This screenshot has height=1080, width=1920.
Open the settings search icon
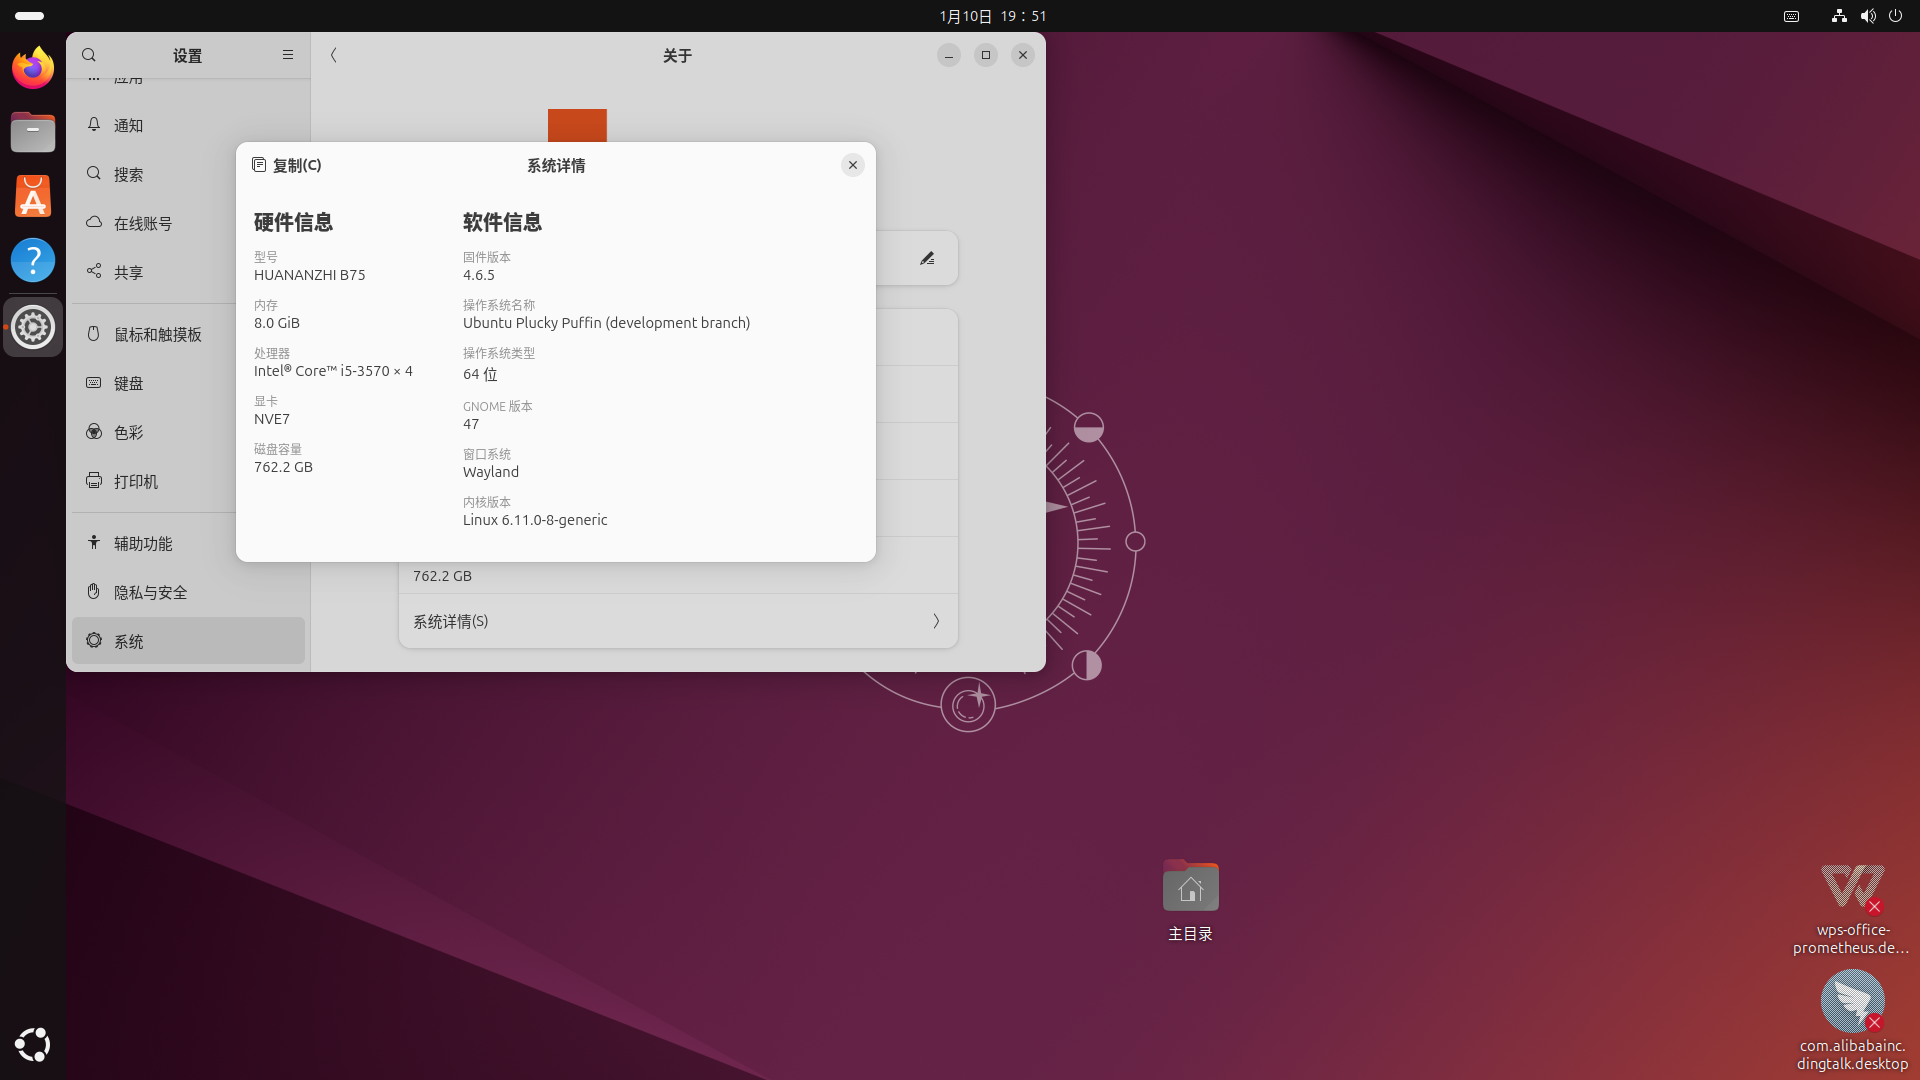point(89,55)
